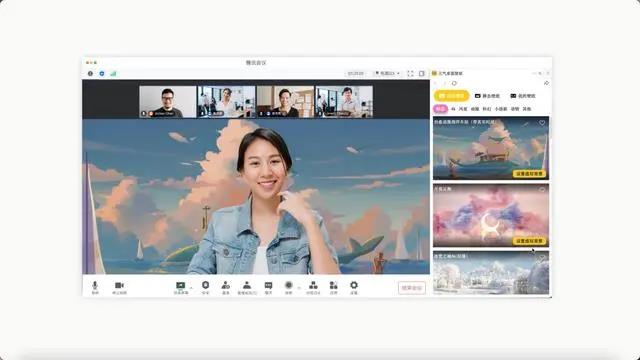This screenshot has width=640, height=360.
Task: Click the share screen icon in toolbar
Action: pos(180,286)
